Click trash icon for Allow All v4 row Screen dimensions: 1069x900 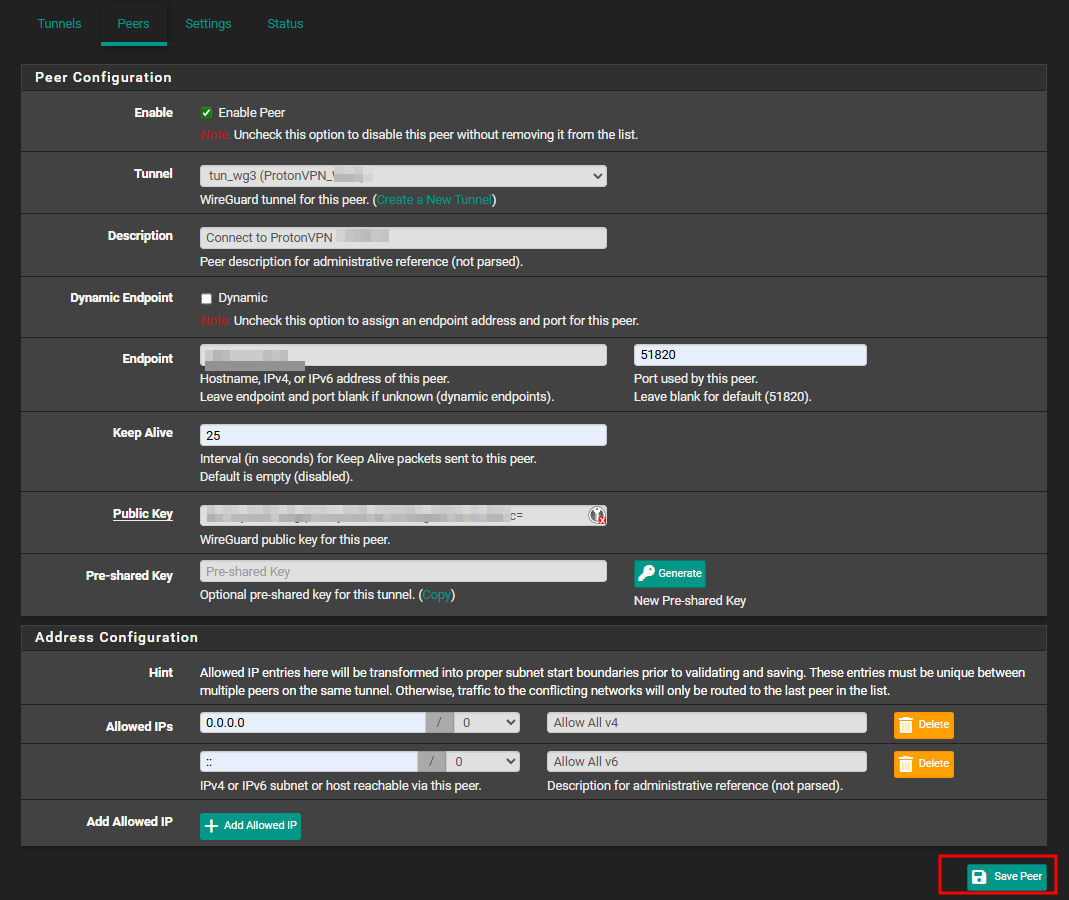coord(905,725)
